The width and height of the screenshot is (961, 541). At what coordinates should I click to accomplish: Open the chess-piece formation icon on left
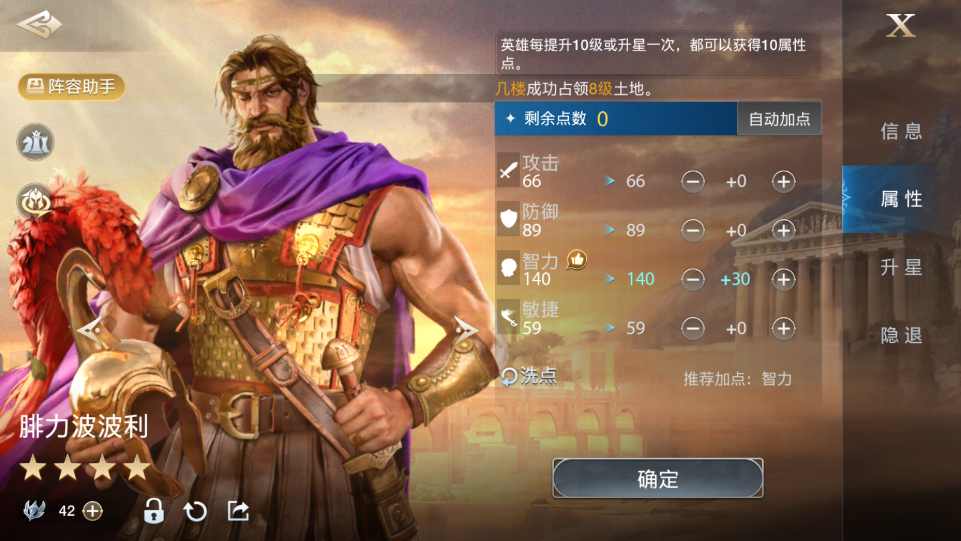(36, 142)
